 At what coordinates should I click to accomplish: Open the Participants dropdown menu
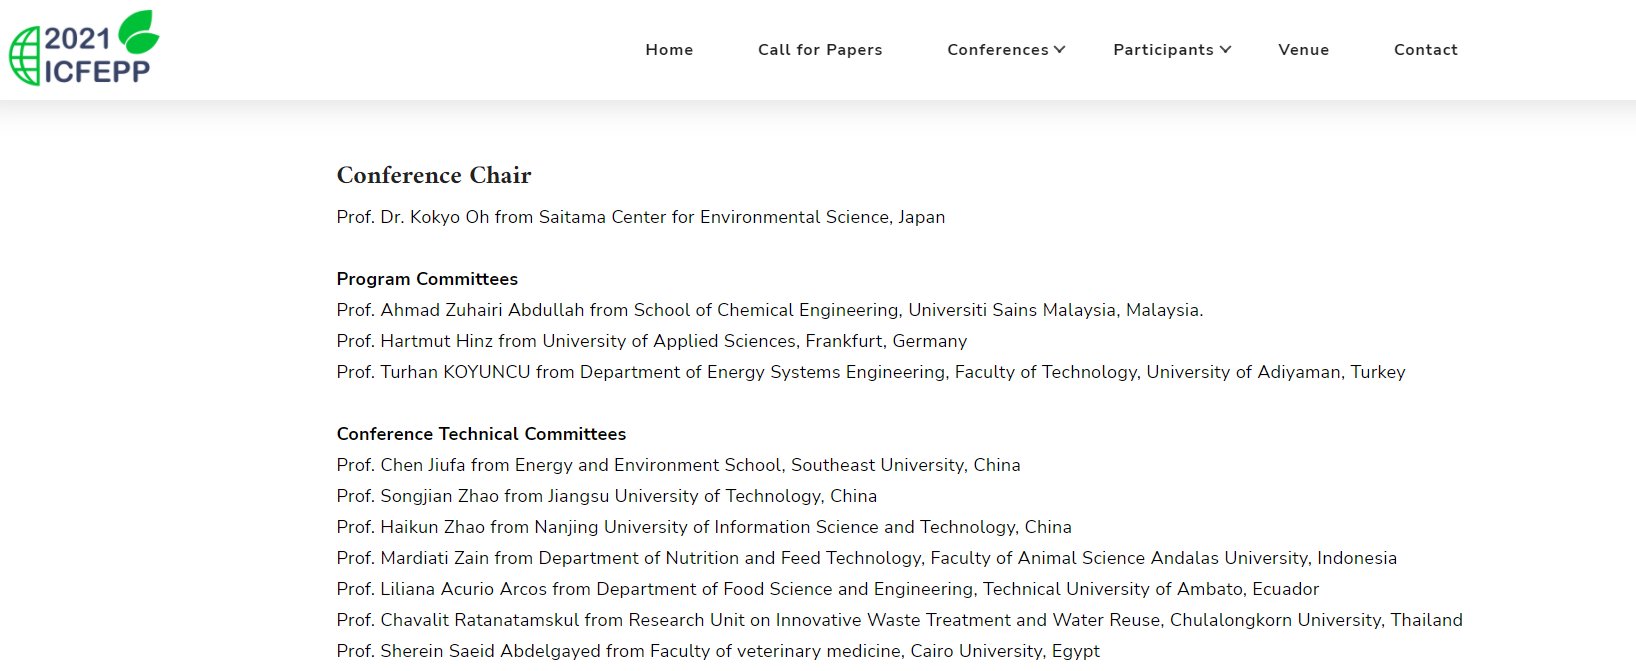1172,50
